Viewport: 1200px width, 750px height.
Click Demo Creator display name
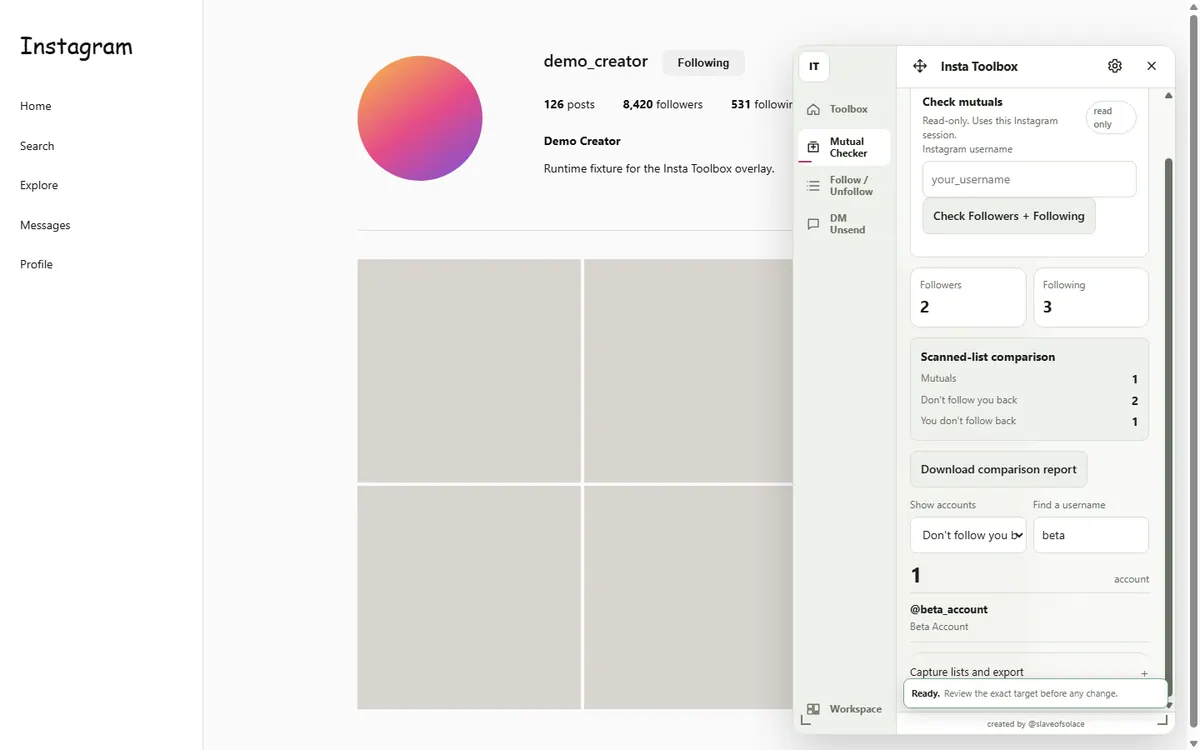(582, 141)
